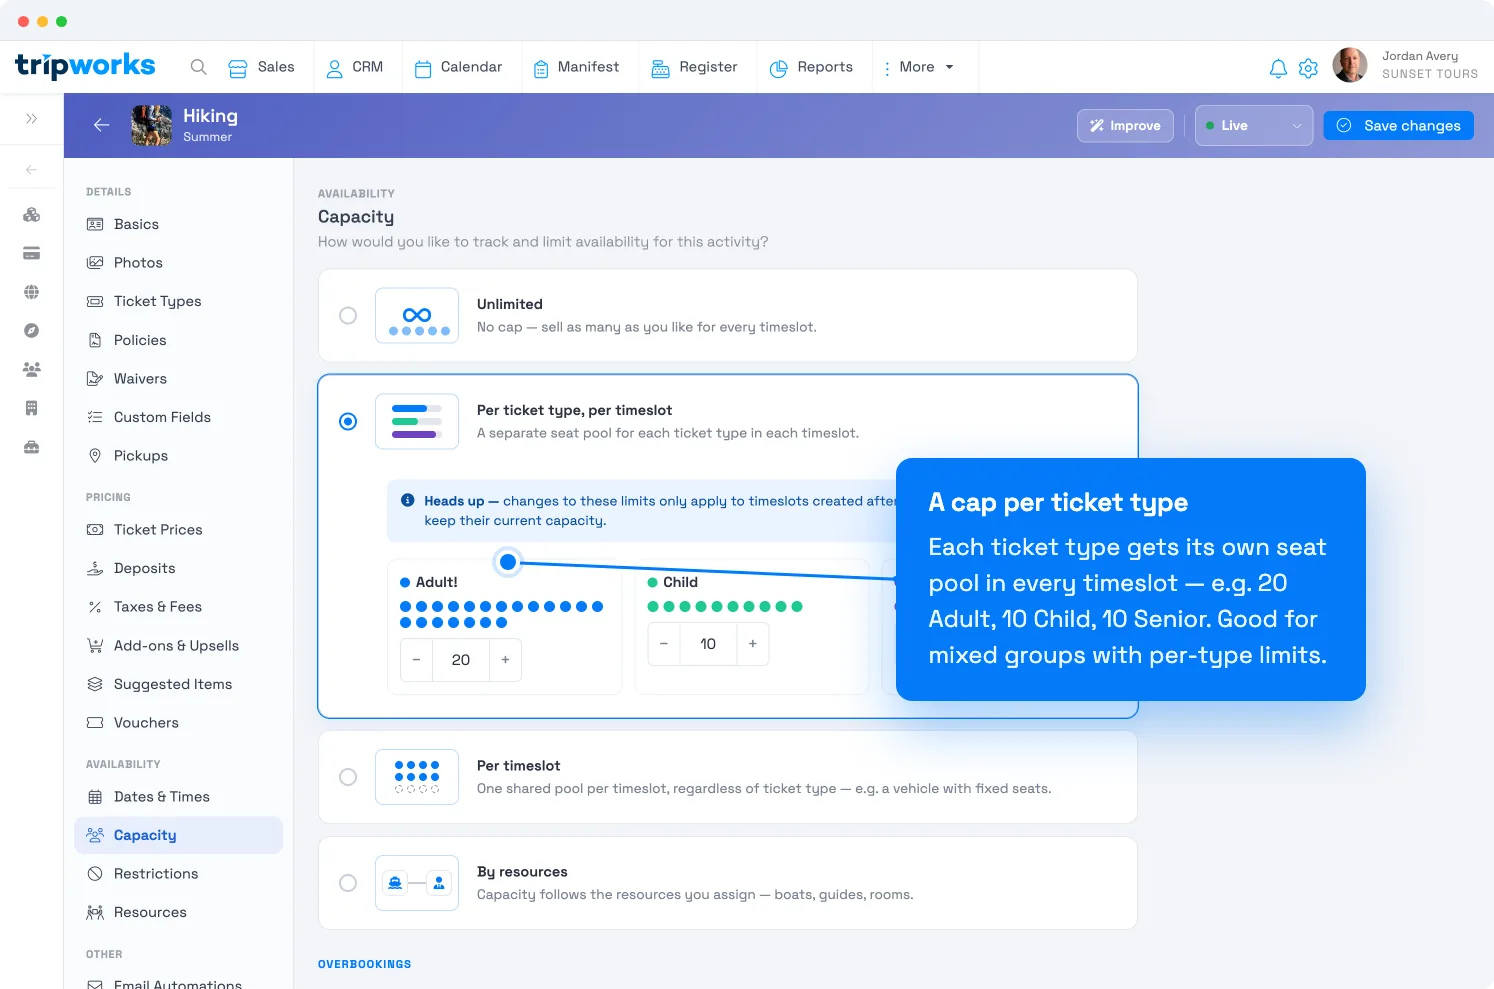
Task: Expand the left rail double-chevron
Action: tap(32, 118)
